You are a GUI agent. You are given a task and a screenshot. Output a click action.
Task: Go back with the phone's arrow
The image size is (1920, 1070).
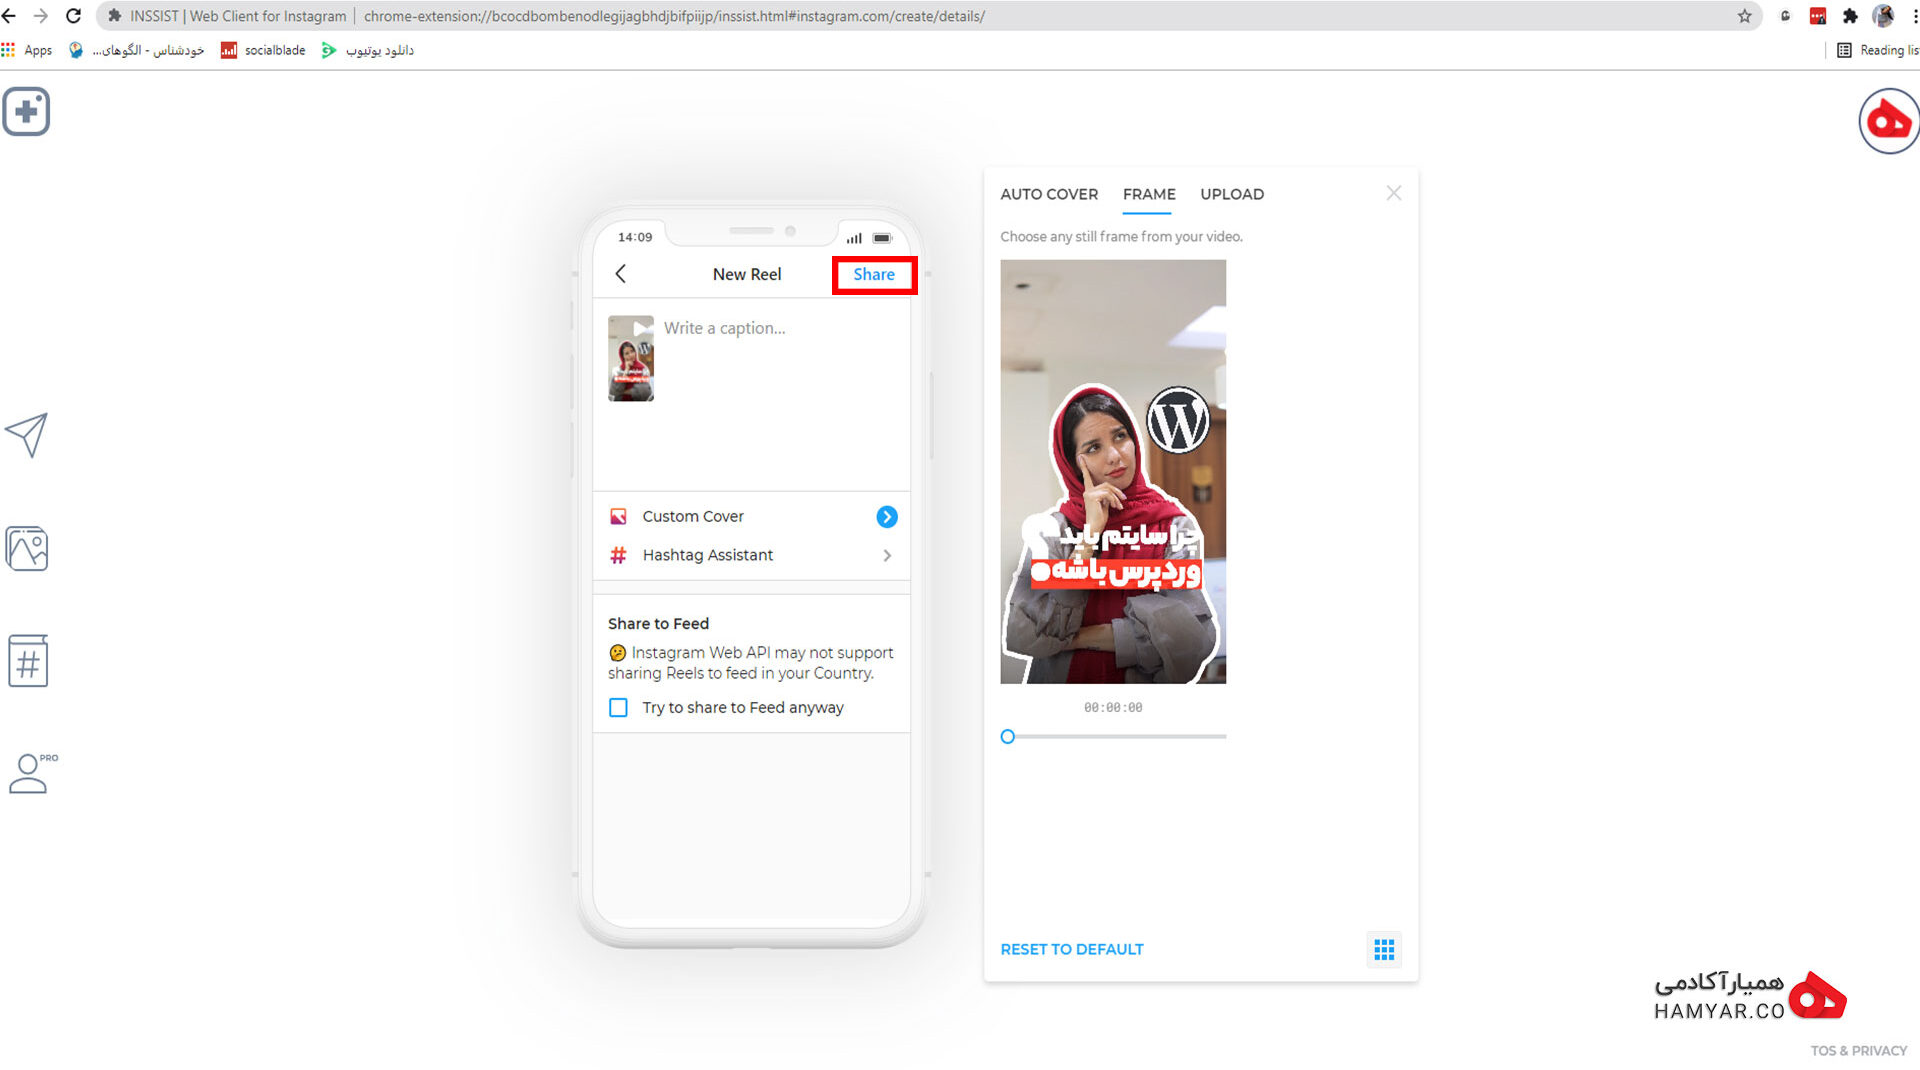[621, 274]
